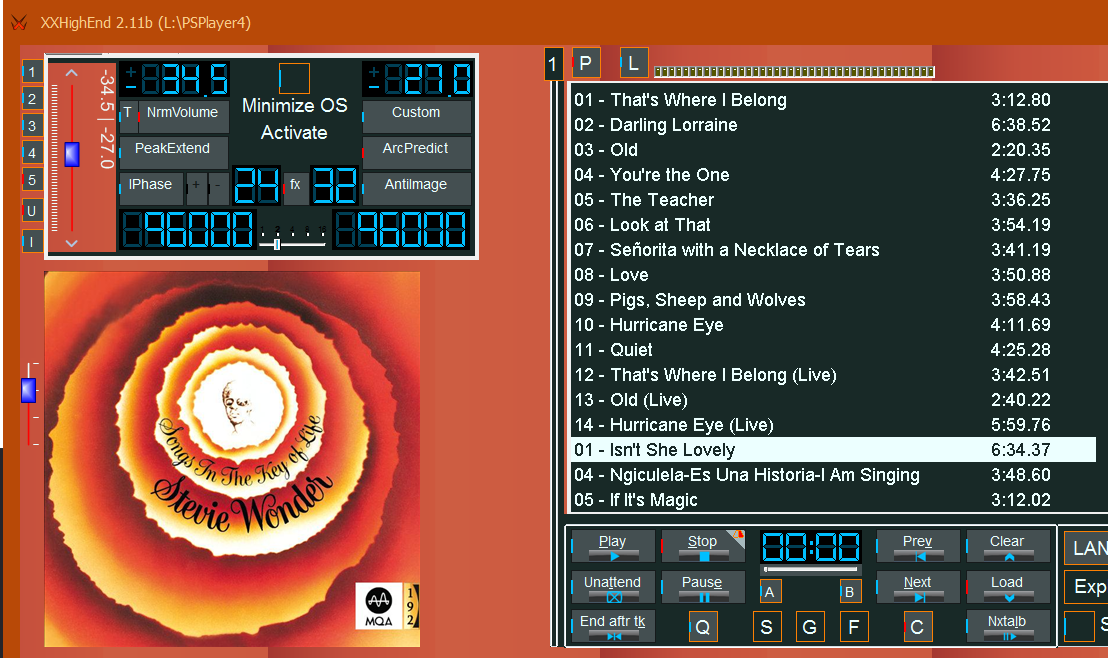1108x658 pixels.
Task: Click the G square button
Action: (810, 627)
